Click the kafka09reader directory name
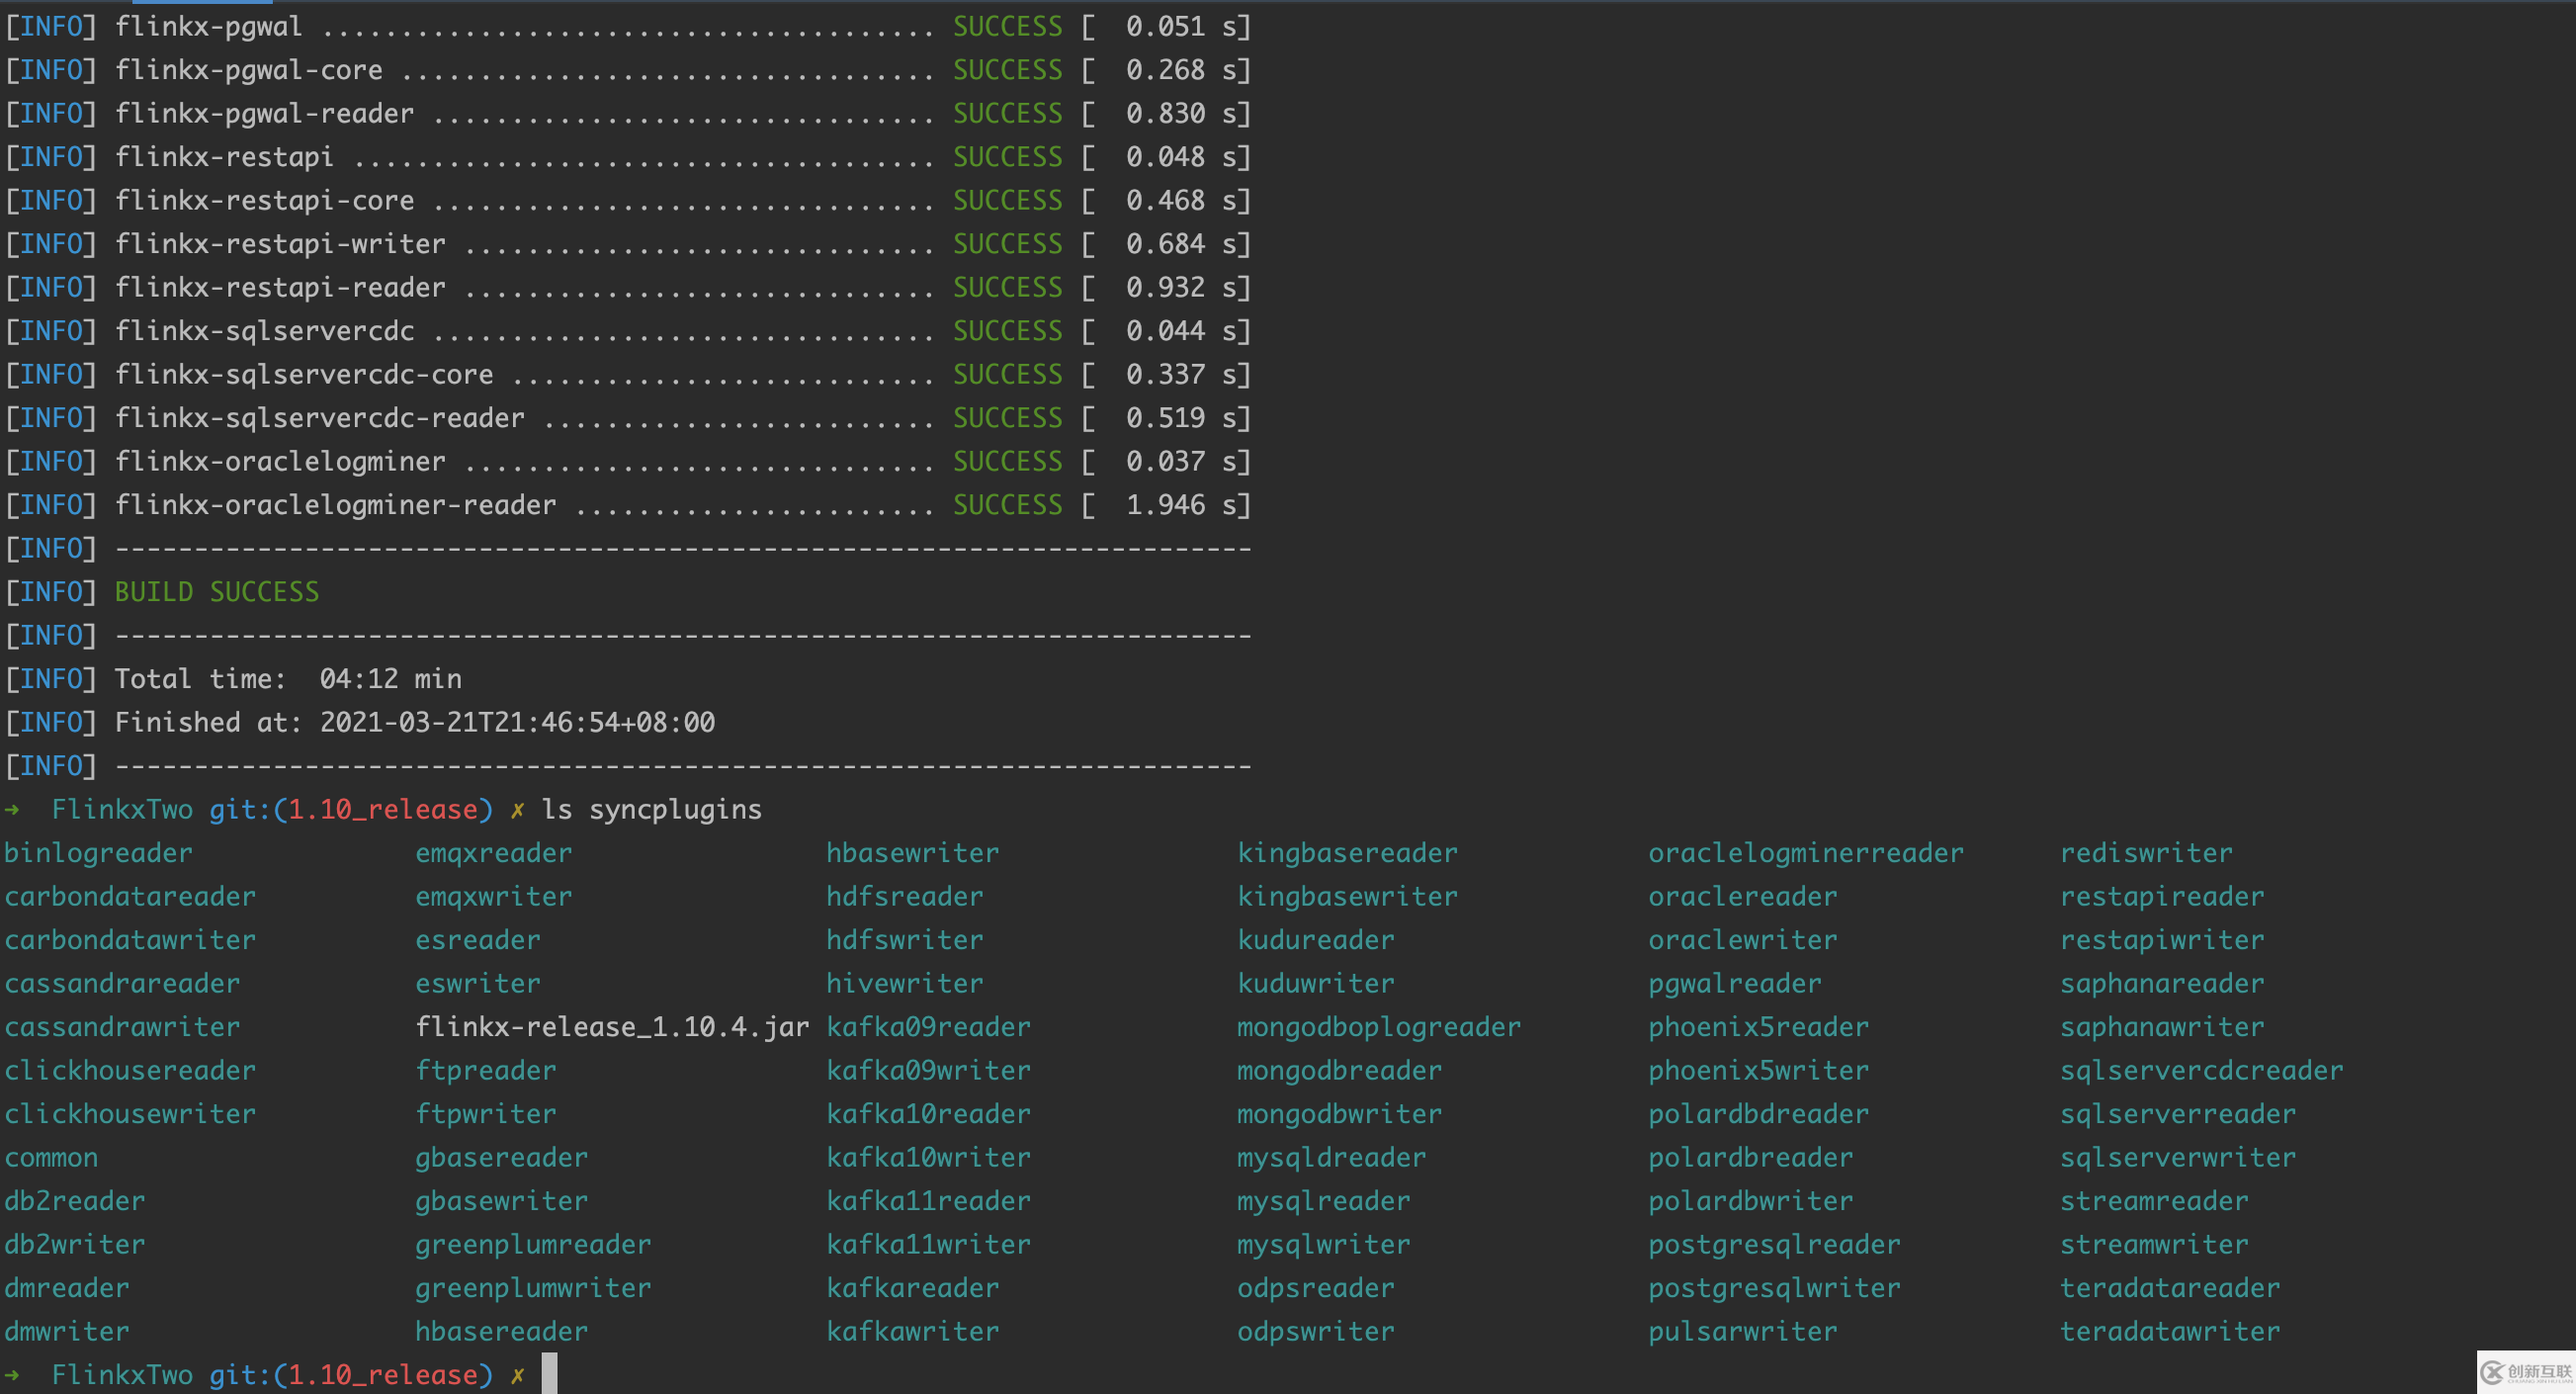 click(928, 1027)
